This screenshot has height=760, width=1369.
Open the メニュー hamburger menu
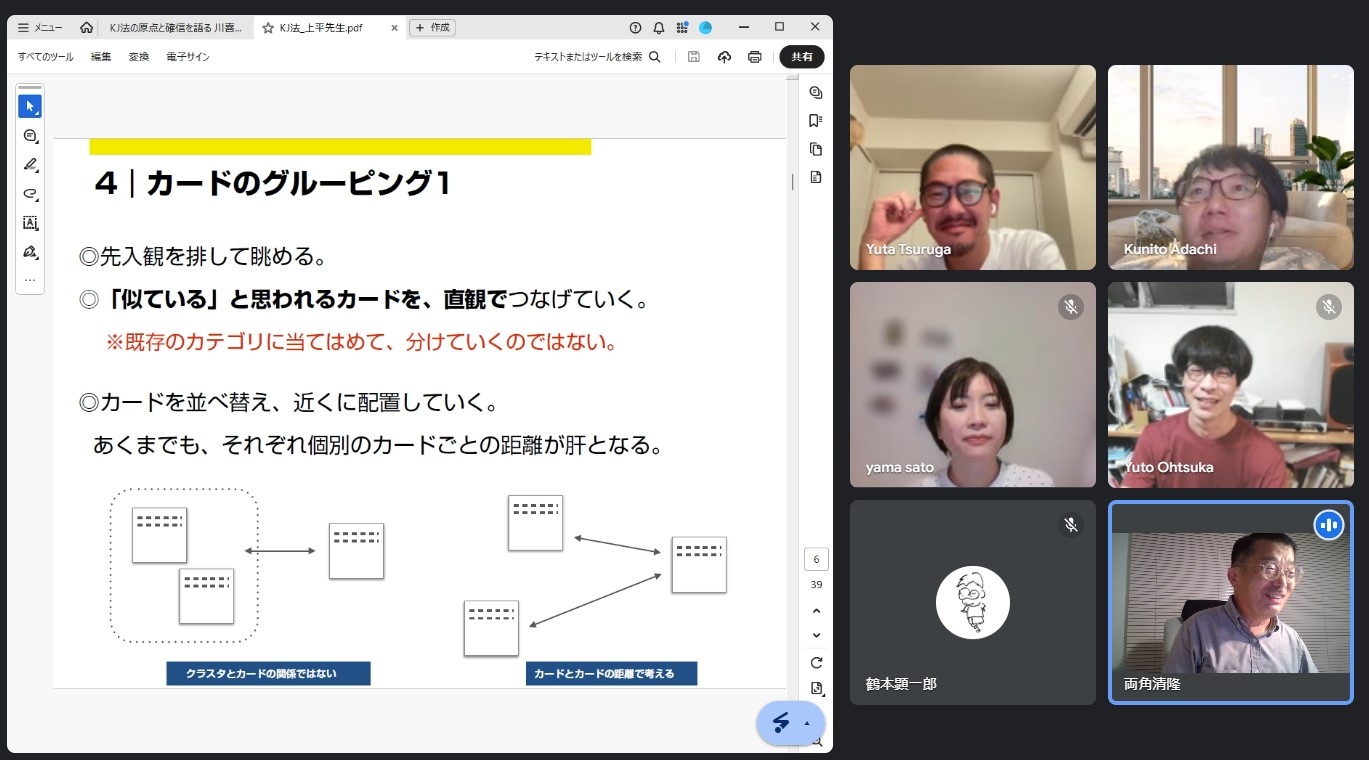(40, 28)
